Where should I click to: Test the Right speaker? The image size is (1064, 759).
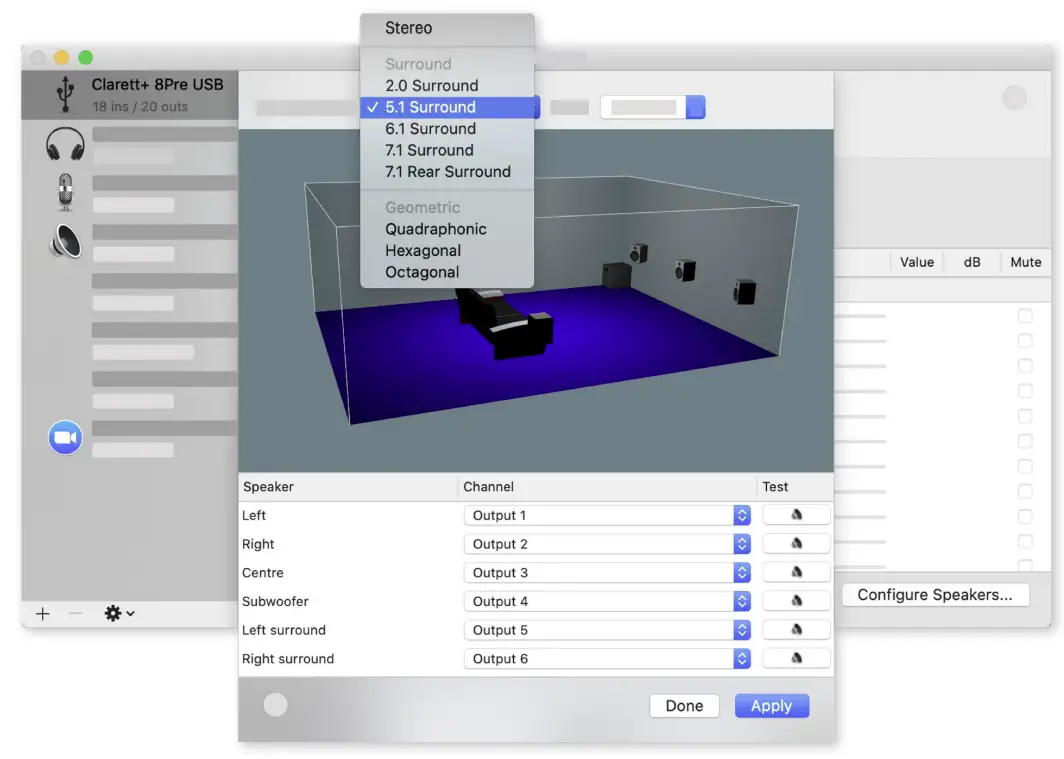[x=797, y=543]
